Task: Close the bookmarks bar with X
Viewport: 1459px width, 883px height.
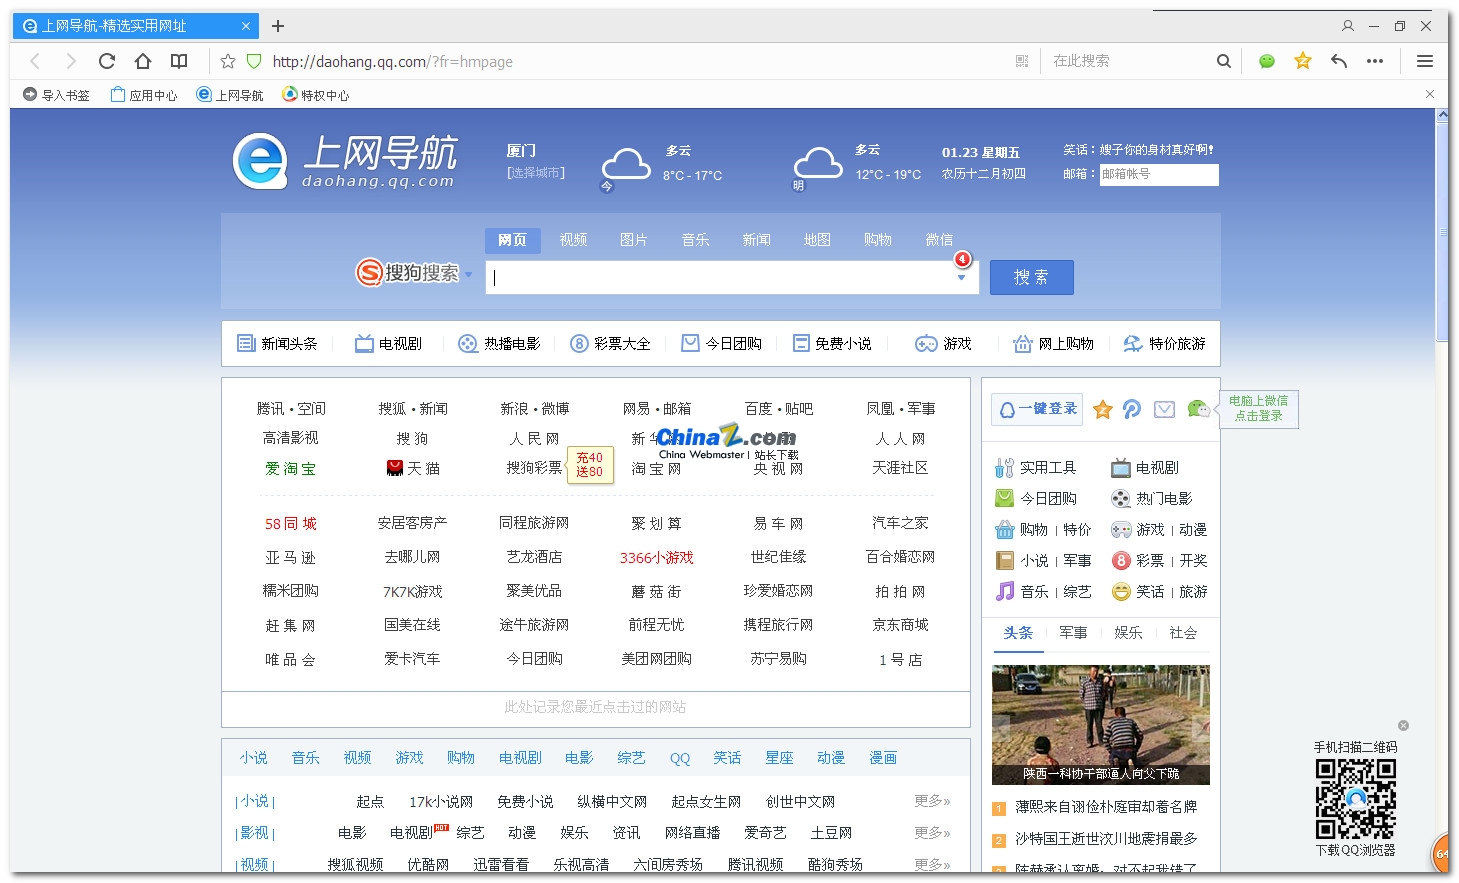Action: pyautogui.click(x=1430, y=94)
